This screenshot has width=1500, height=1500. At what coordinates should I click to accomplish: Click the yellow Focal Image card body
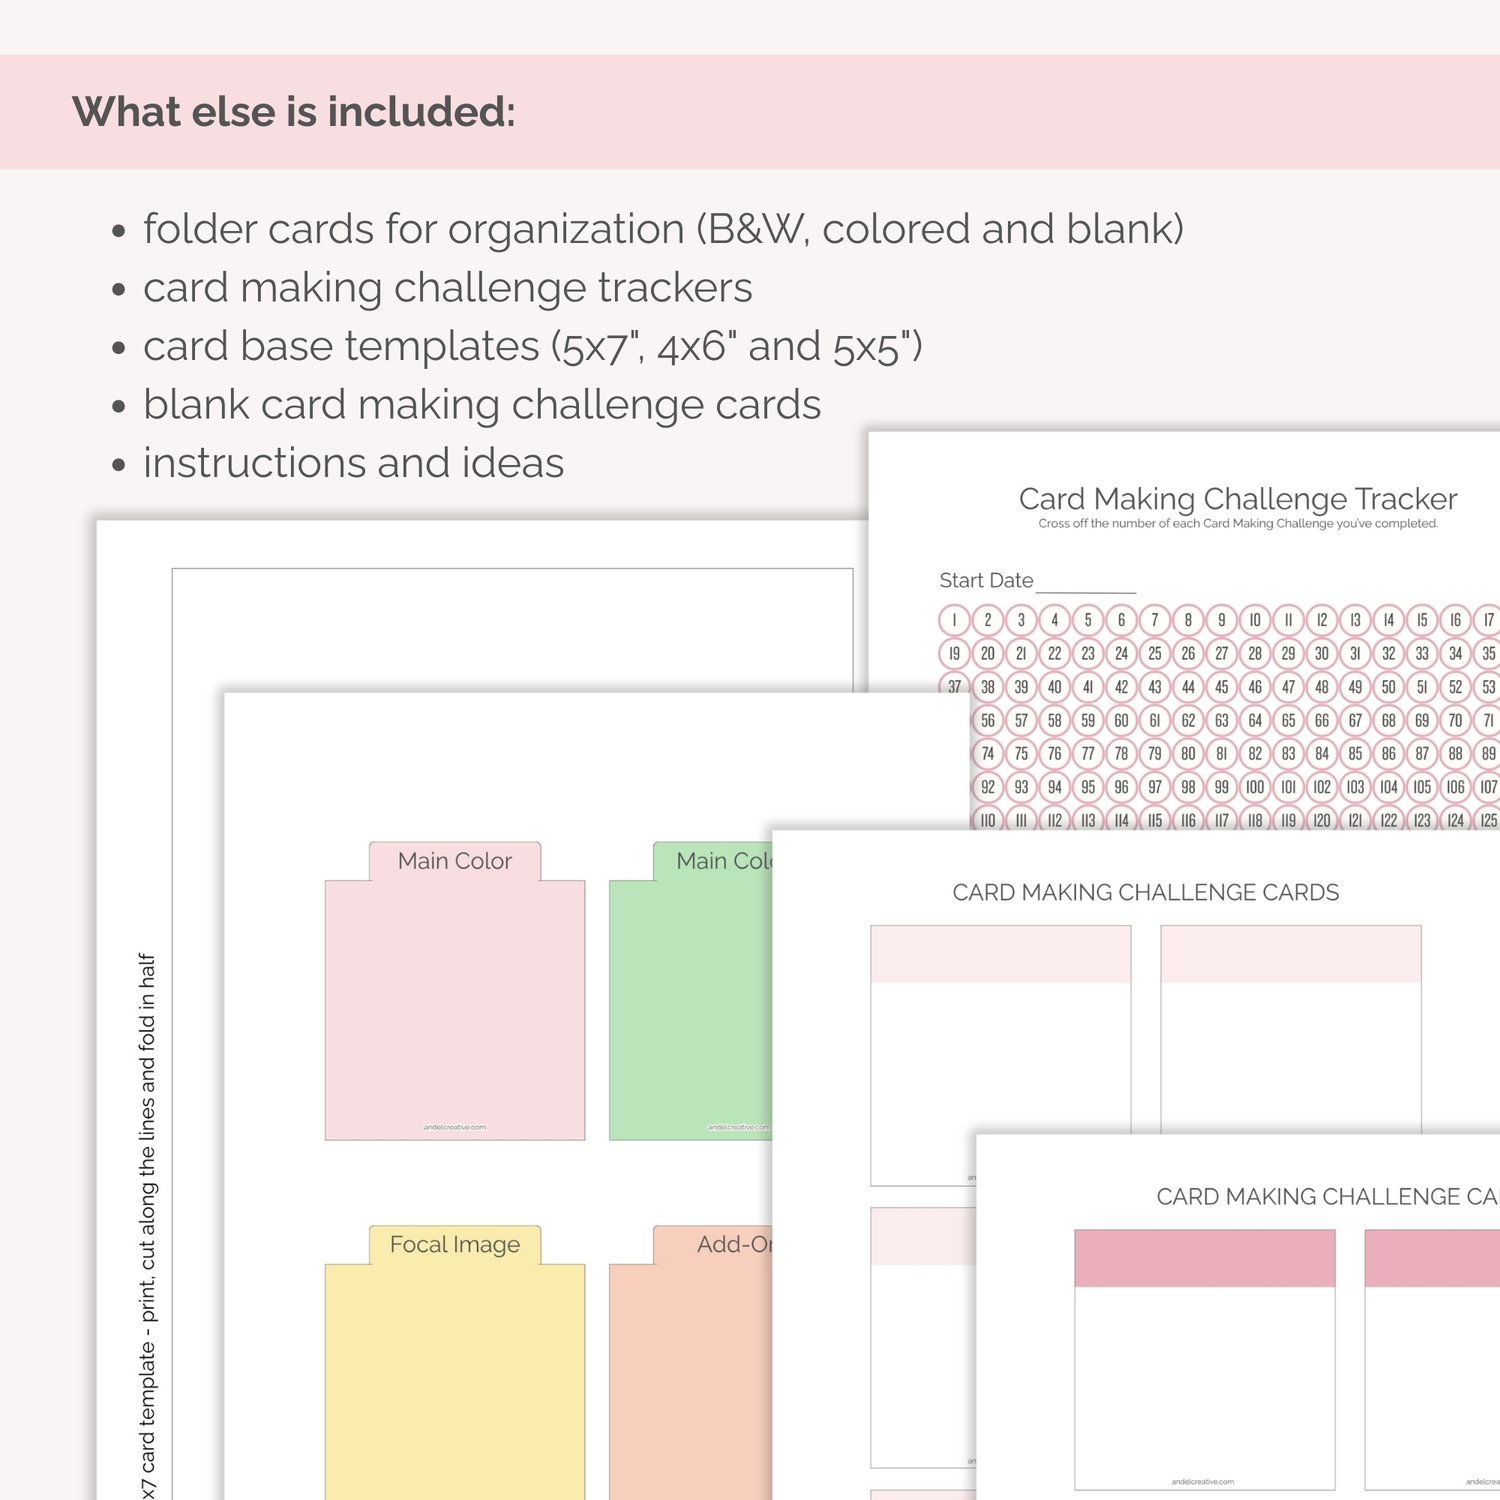(x=455, y=1390)
